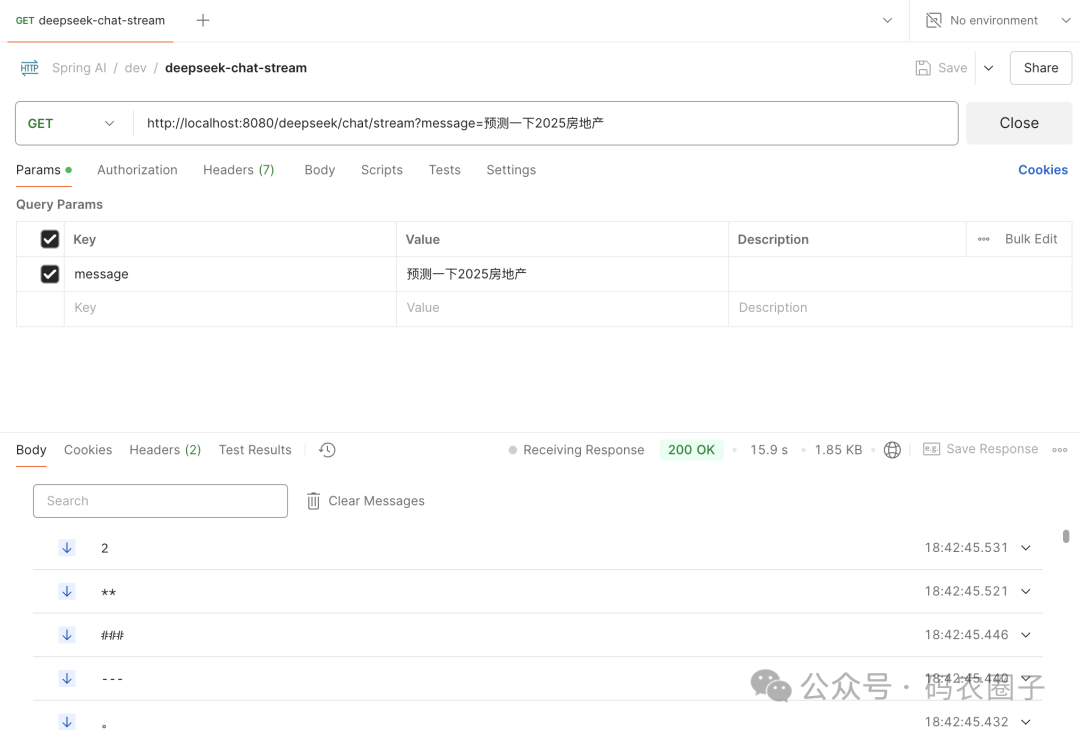
Task: Click the incoming arrow on message 2
Action: (67, 548)
